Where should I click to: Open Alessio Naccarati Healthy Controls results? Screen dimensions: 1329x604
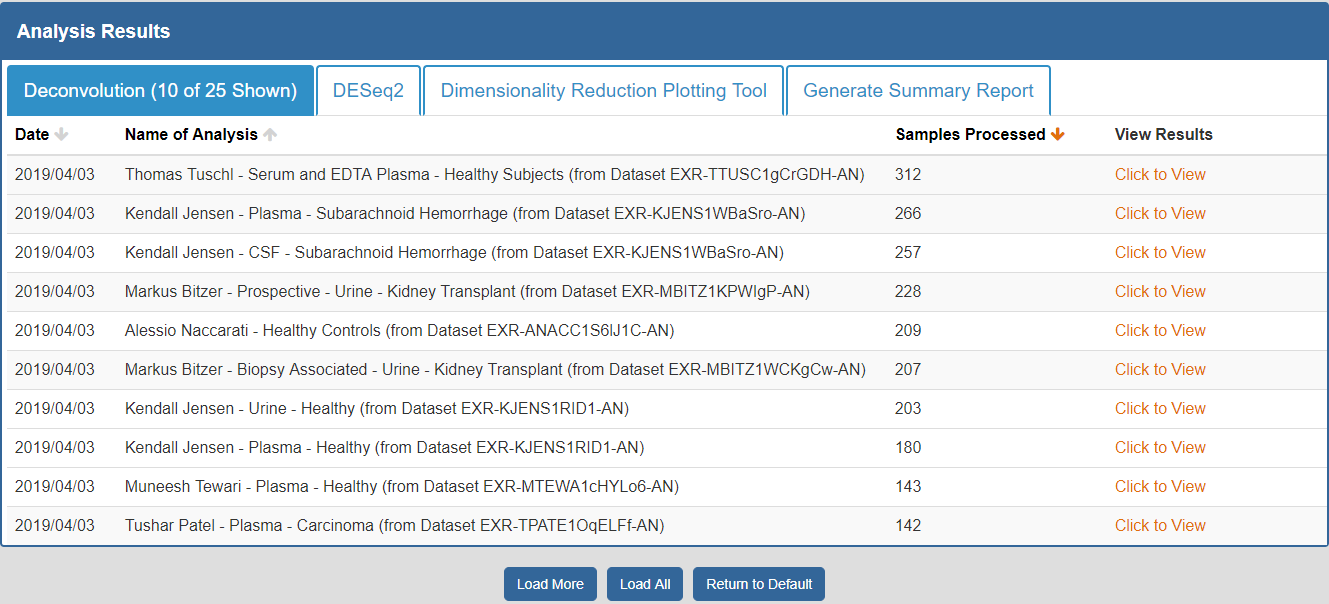[x=1160, y=330]
